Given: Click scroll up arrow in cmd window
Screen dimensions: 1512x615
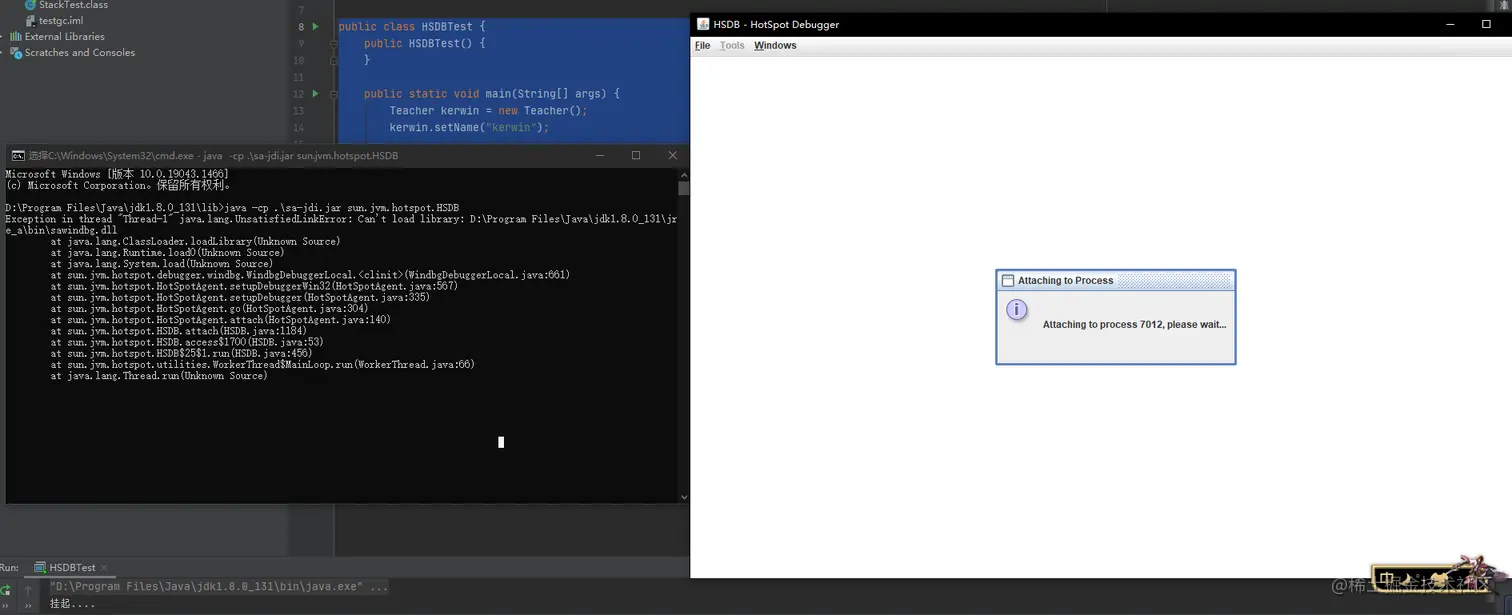Looking at the screenshot, I should (x=684, y=173).
